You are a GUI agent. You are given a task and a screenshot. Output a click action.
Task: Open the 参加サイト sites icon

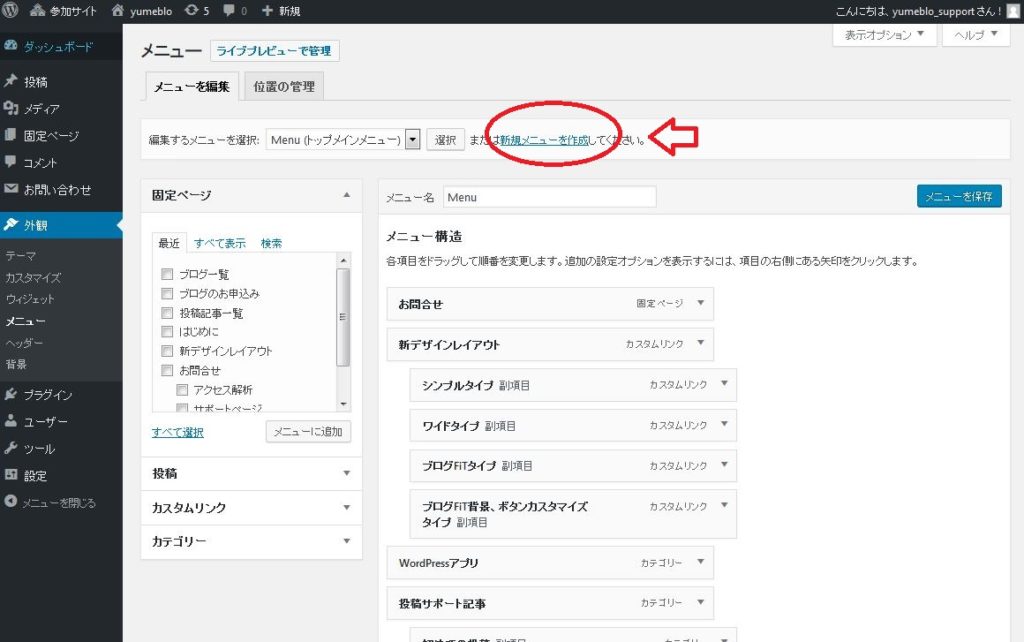tap(37, 10)
